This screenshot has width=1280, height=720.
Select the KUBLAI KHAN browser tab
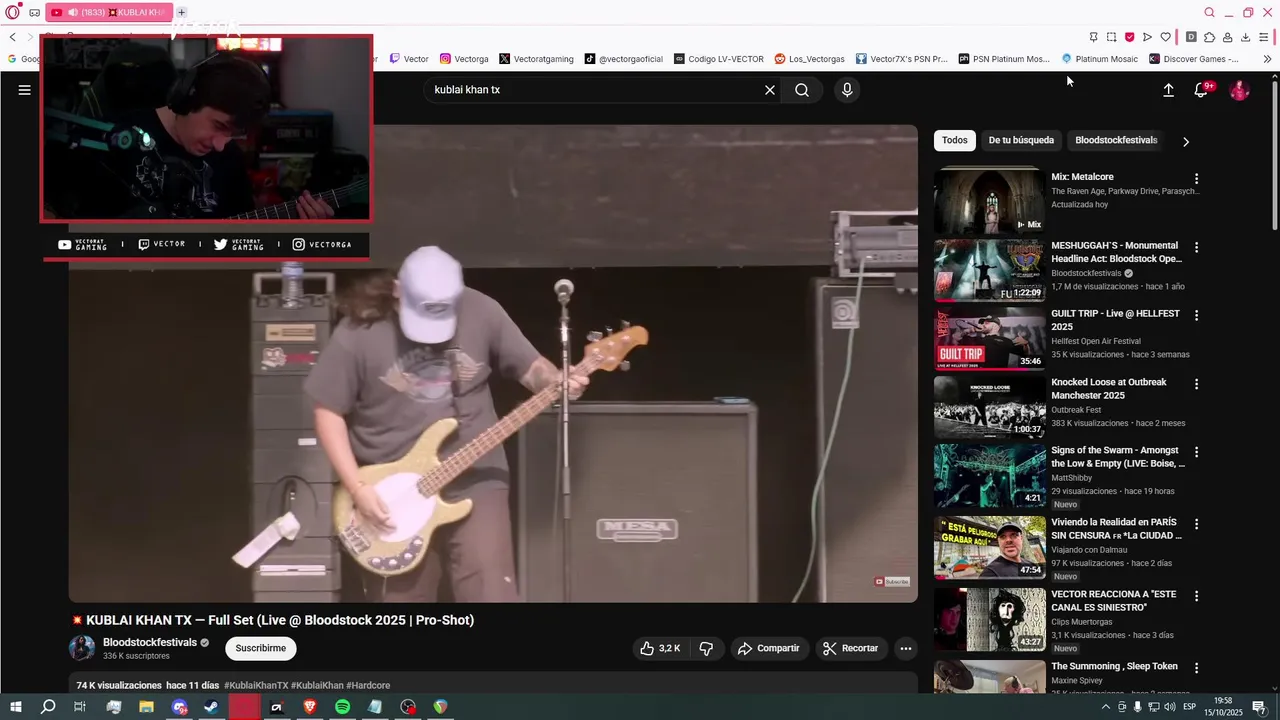pos(108,12)
